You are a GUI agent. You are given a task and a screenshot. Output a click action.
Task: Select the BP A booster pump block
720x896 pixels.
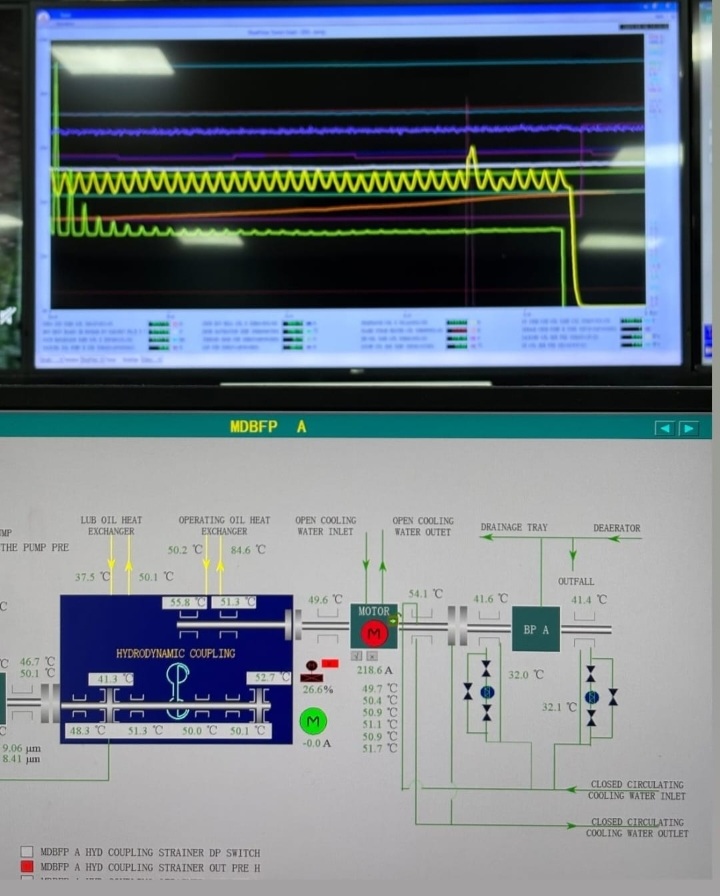(536, 629)
